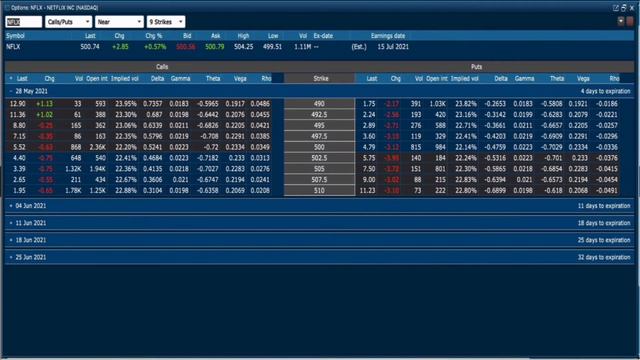The image size is (640, 360).
Task: Sort calls by Open int header
Action: (97, 78)
